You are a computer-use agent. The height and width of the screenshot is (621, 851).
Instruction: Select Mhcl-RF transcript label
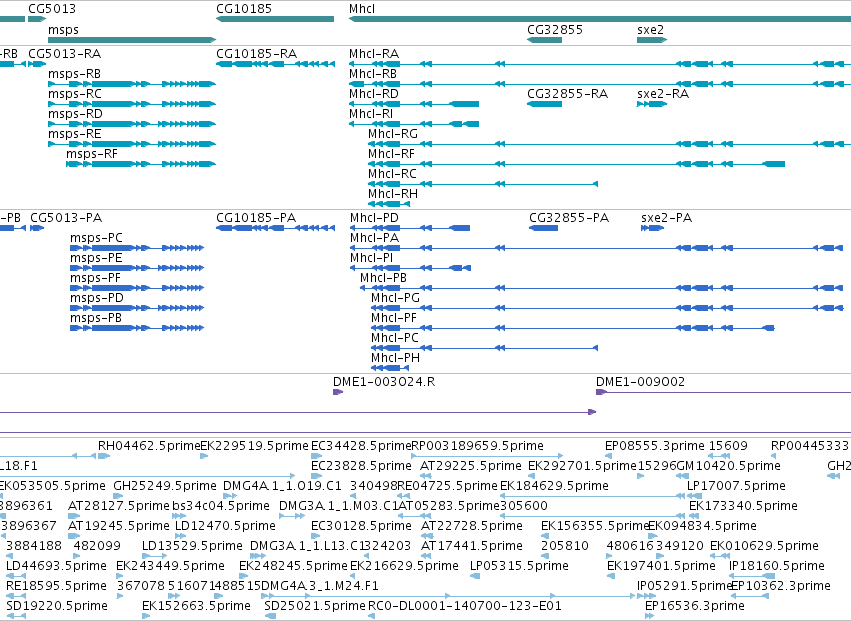click(x=391, y=154)
